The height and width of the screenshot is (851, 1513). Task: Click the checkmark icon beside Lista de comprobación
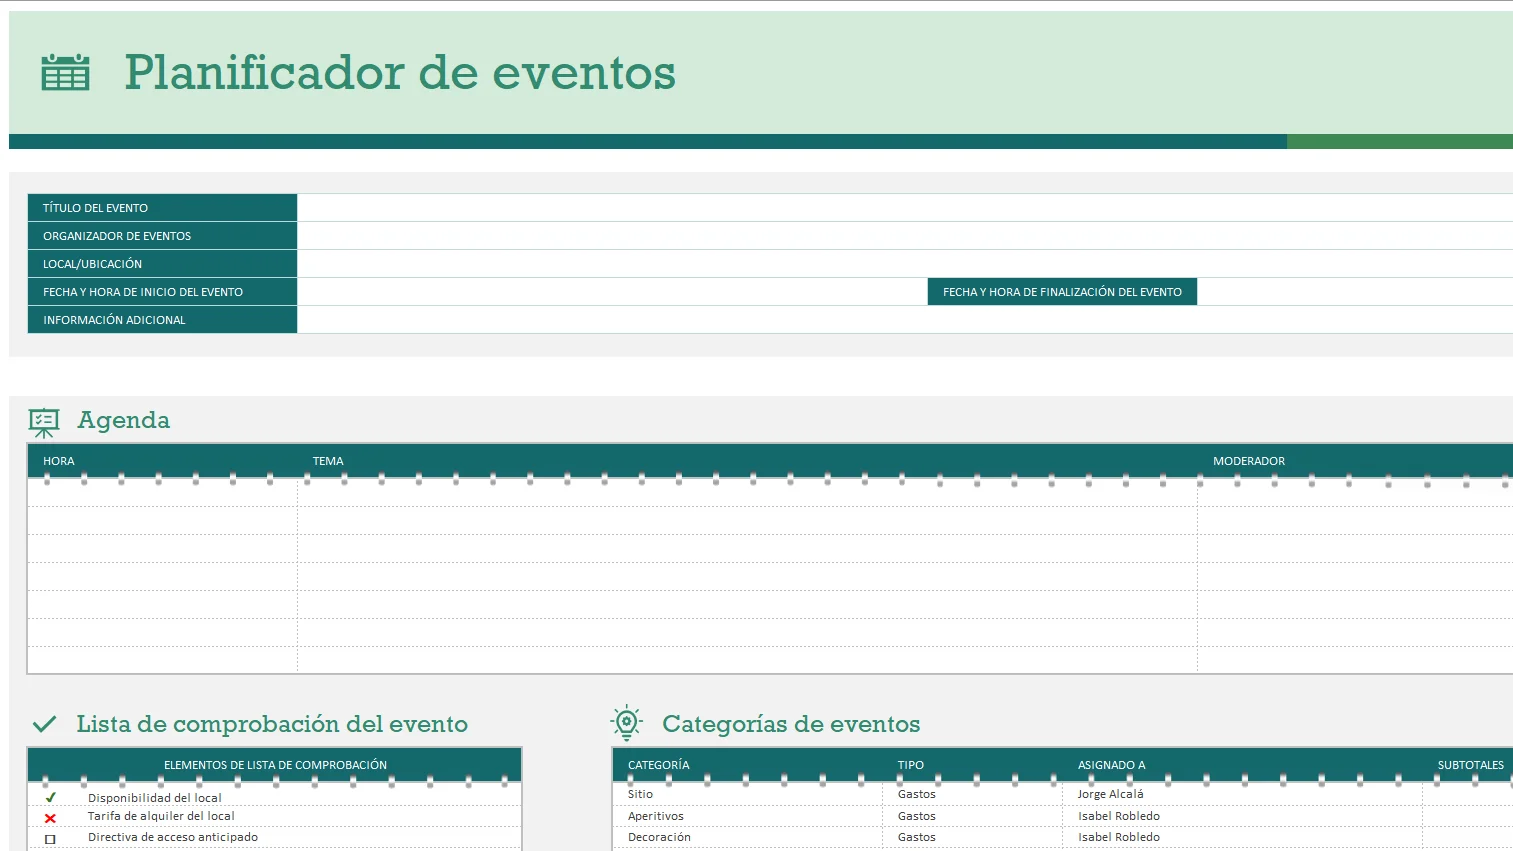[x=45, y=724]
